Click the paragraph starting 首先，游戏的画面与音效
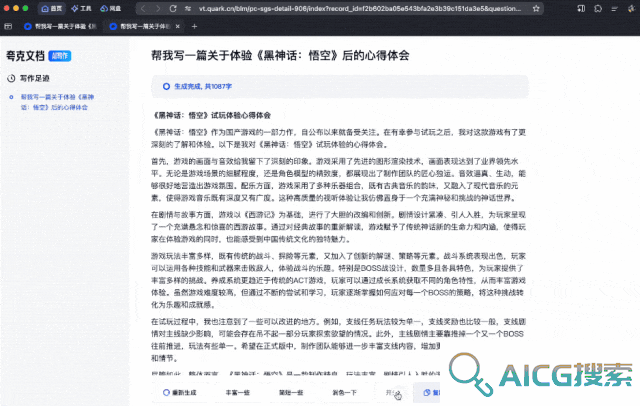This screenshot has height=406, width=640. (338, 180)
